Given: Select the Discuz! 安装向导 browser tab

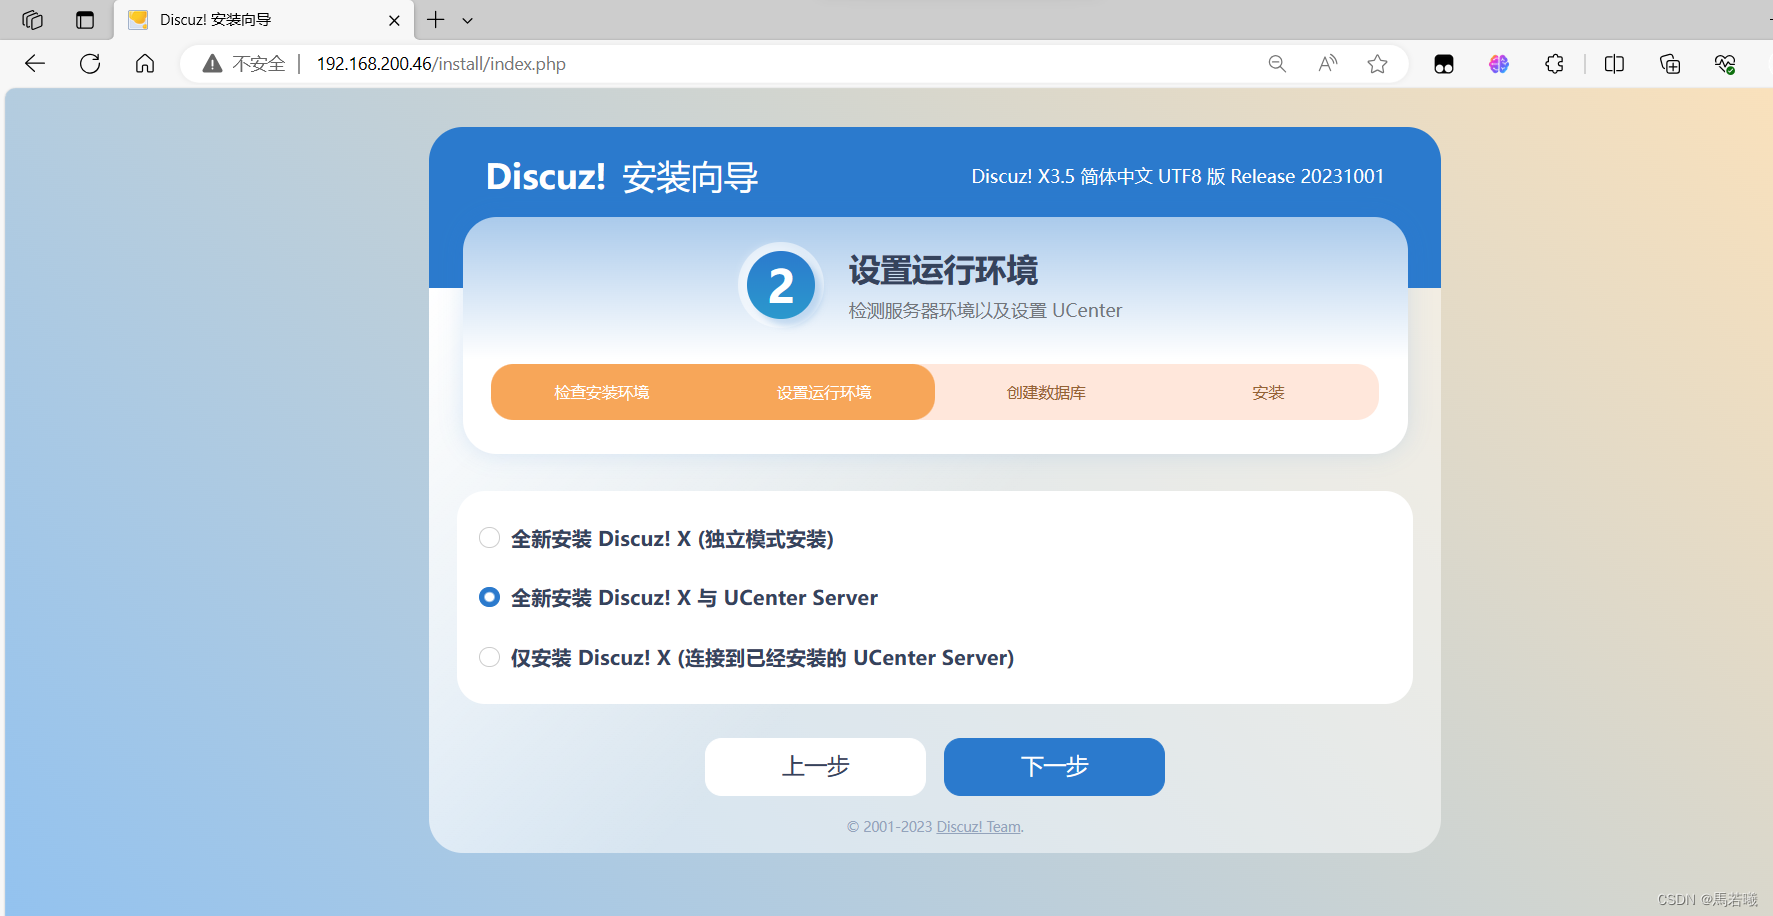Looking at the screenshot, I should (264, 20).
